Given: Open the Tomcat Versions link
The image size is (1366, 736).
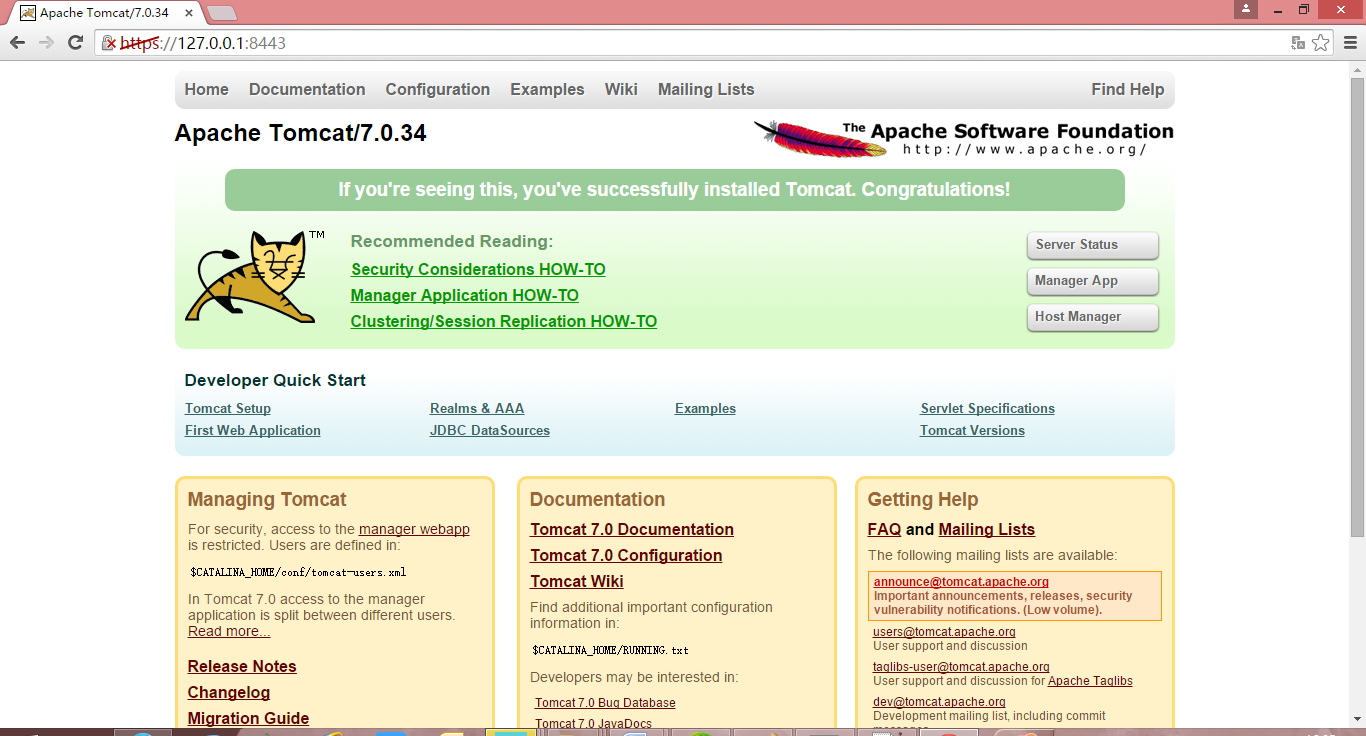Looking at the screenshot, I should 973,430.
